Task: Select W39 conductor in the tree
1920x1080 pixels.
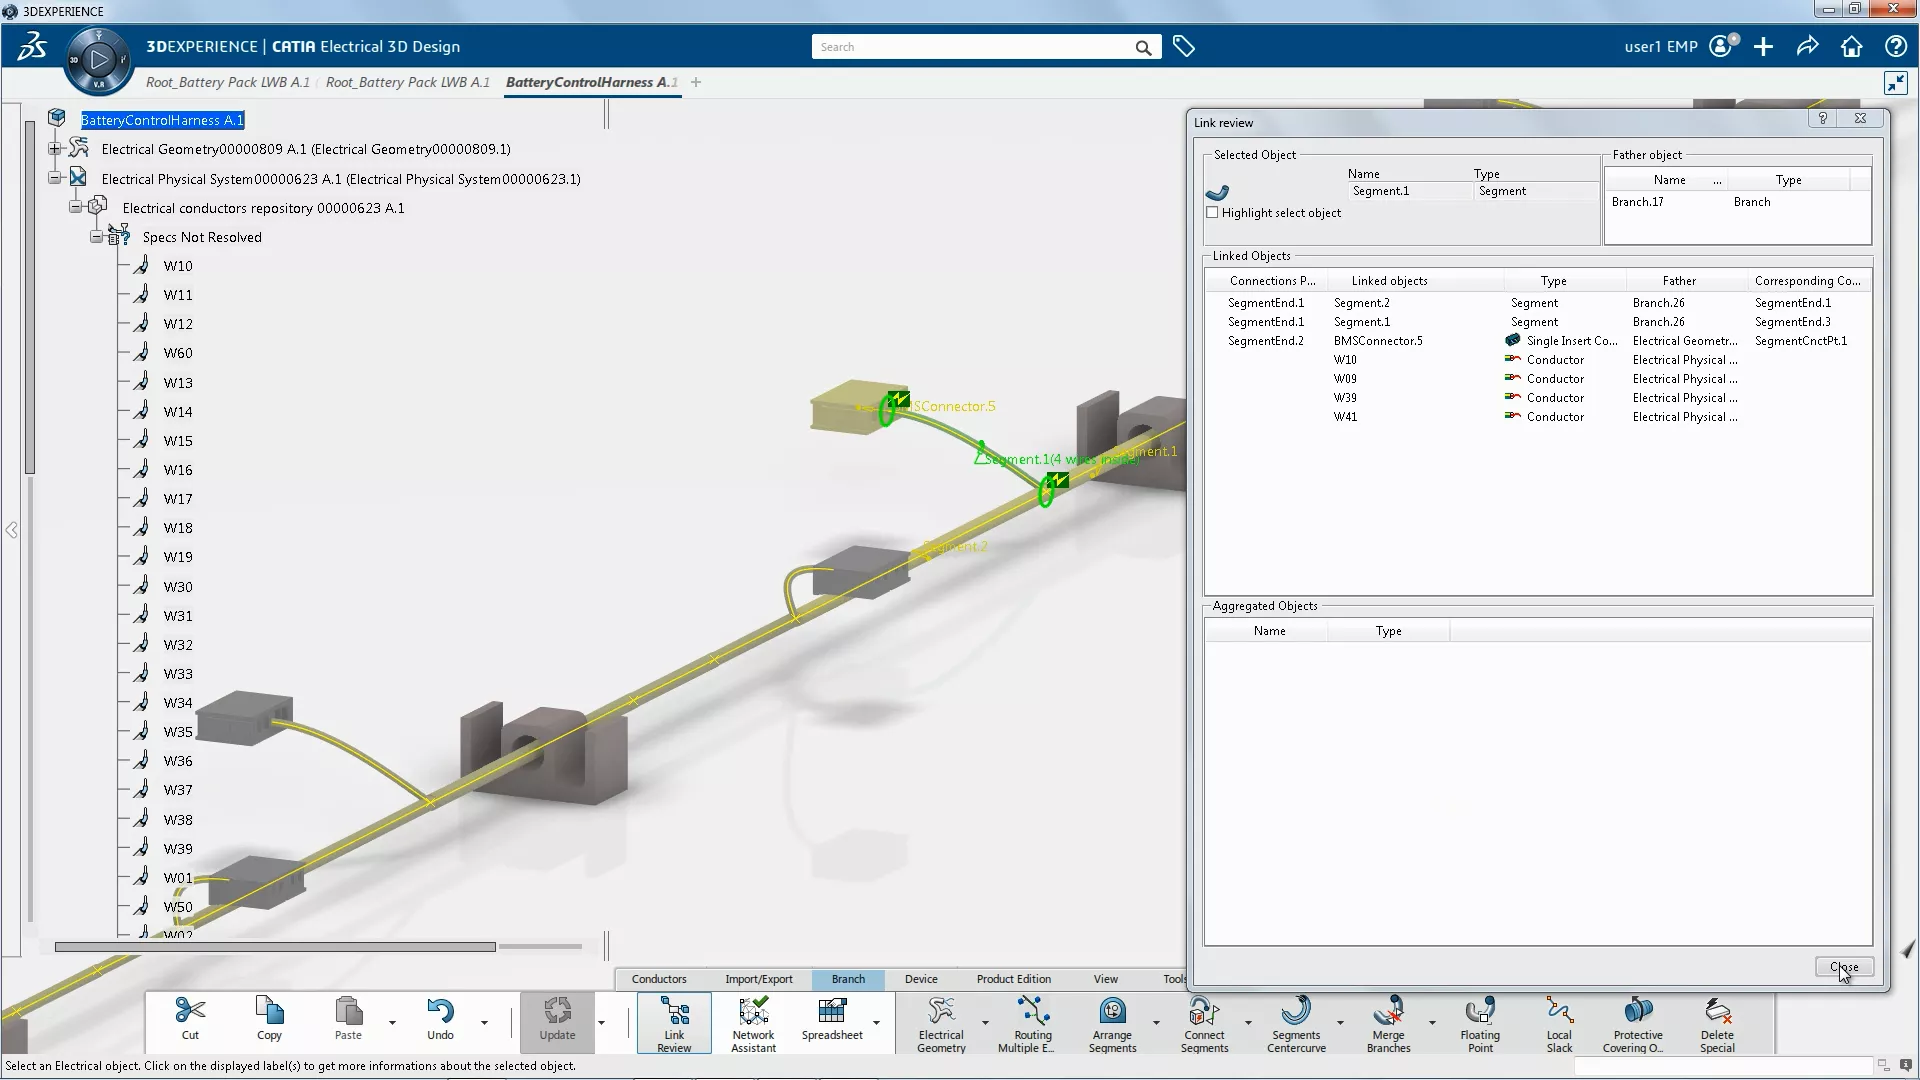Action: point(178,849)
